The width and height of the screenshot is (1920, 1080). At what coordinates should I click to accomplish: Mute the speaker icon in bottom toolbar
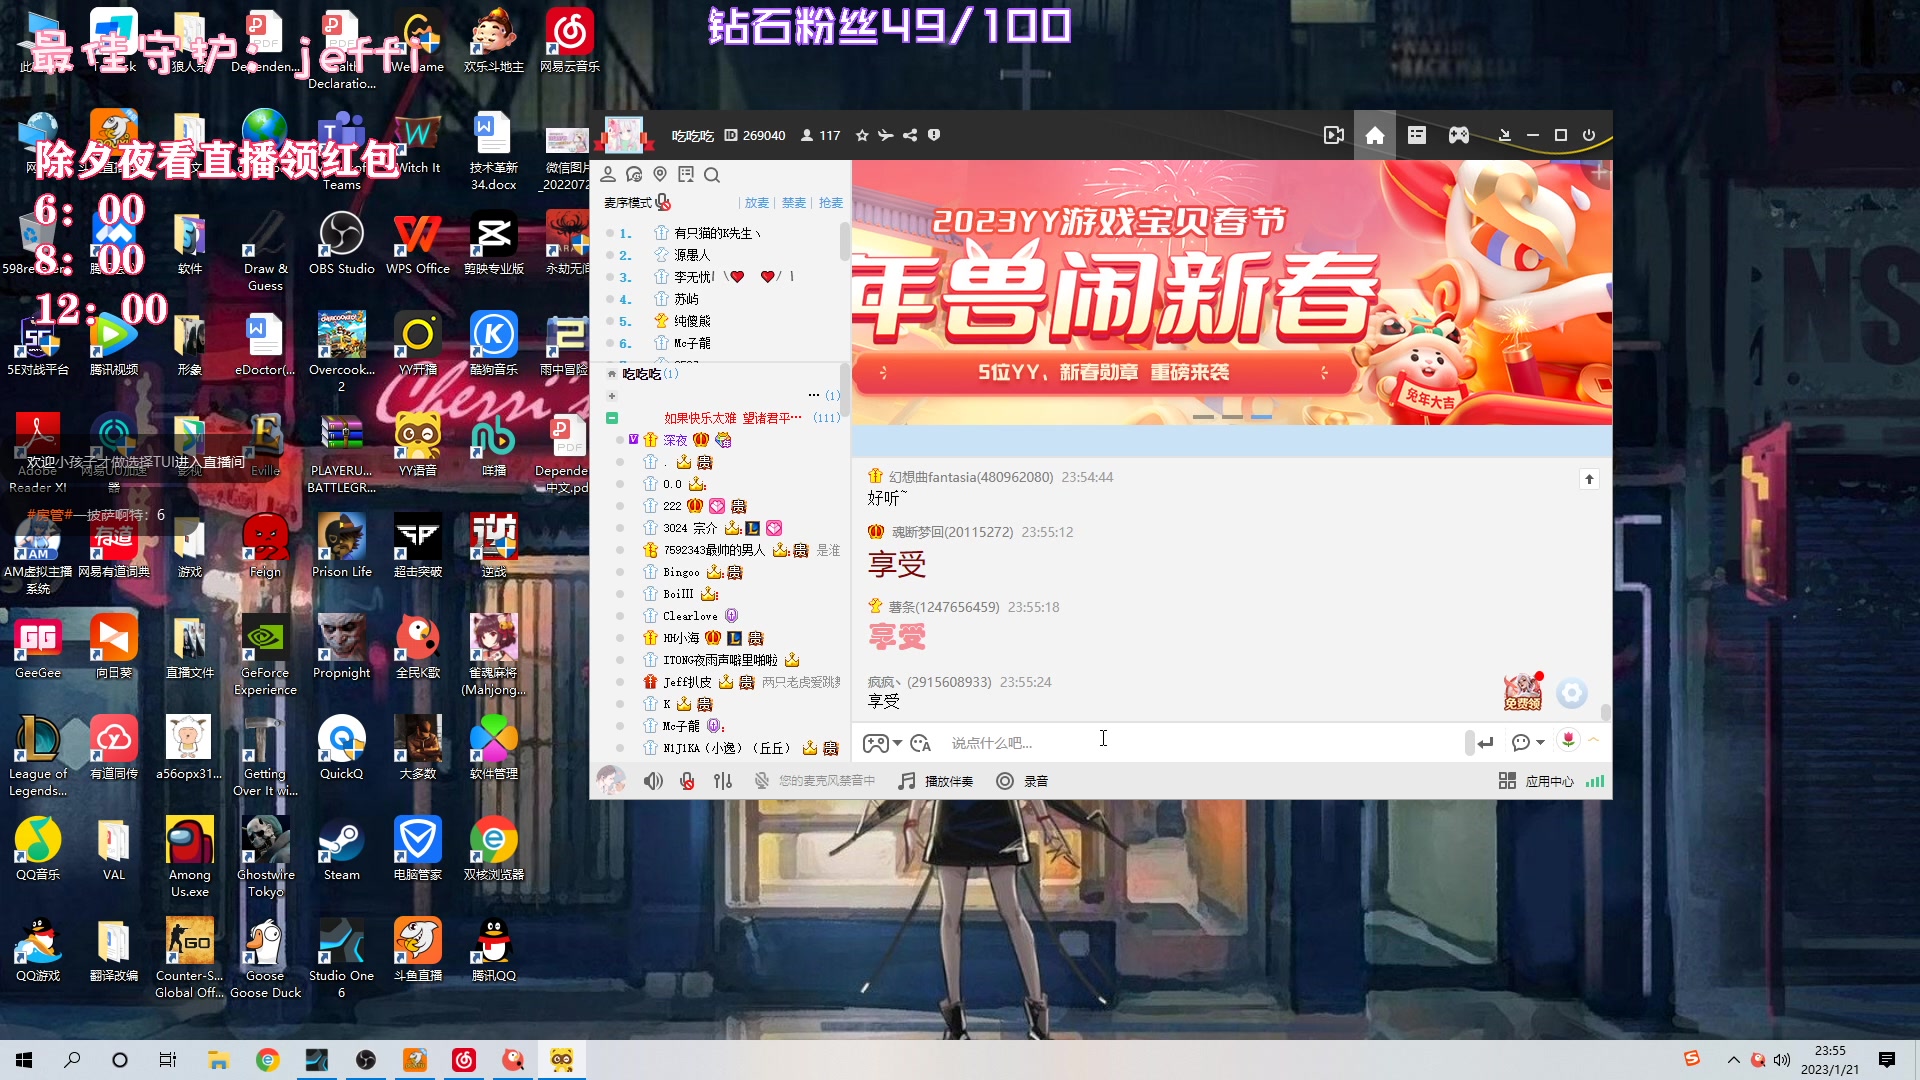pos(653,781)
